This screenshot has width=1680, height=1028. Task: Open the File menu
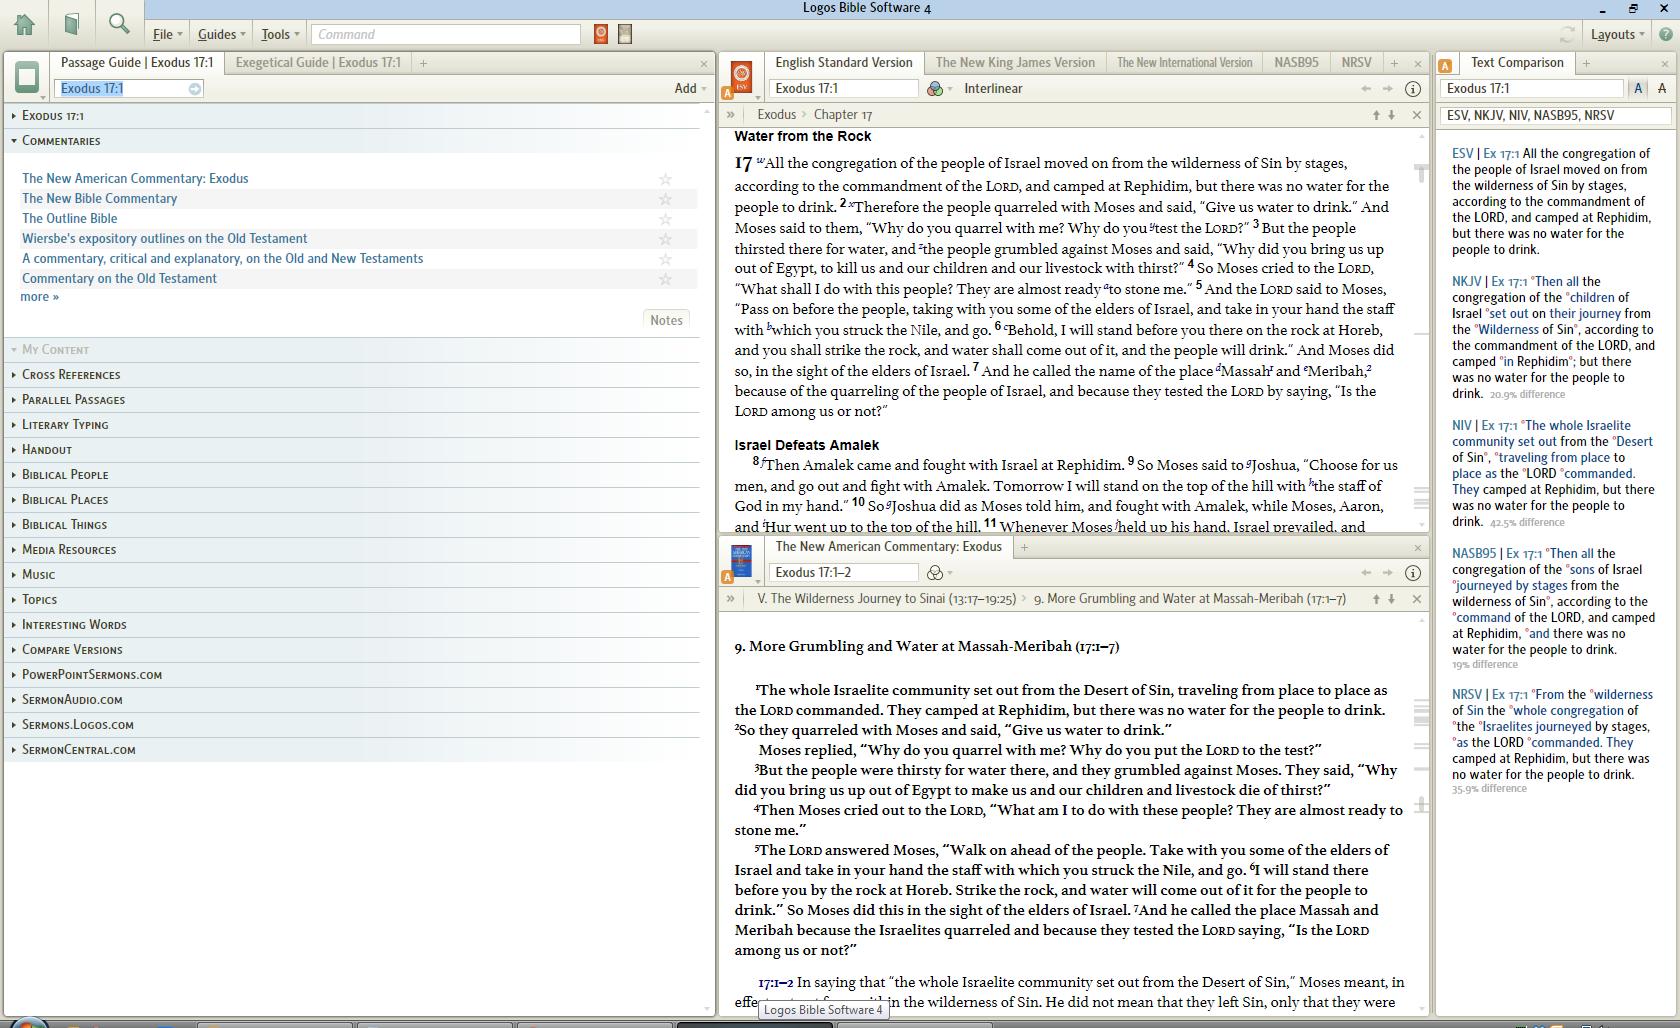(167, 34)
